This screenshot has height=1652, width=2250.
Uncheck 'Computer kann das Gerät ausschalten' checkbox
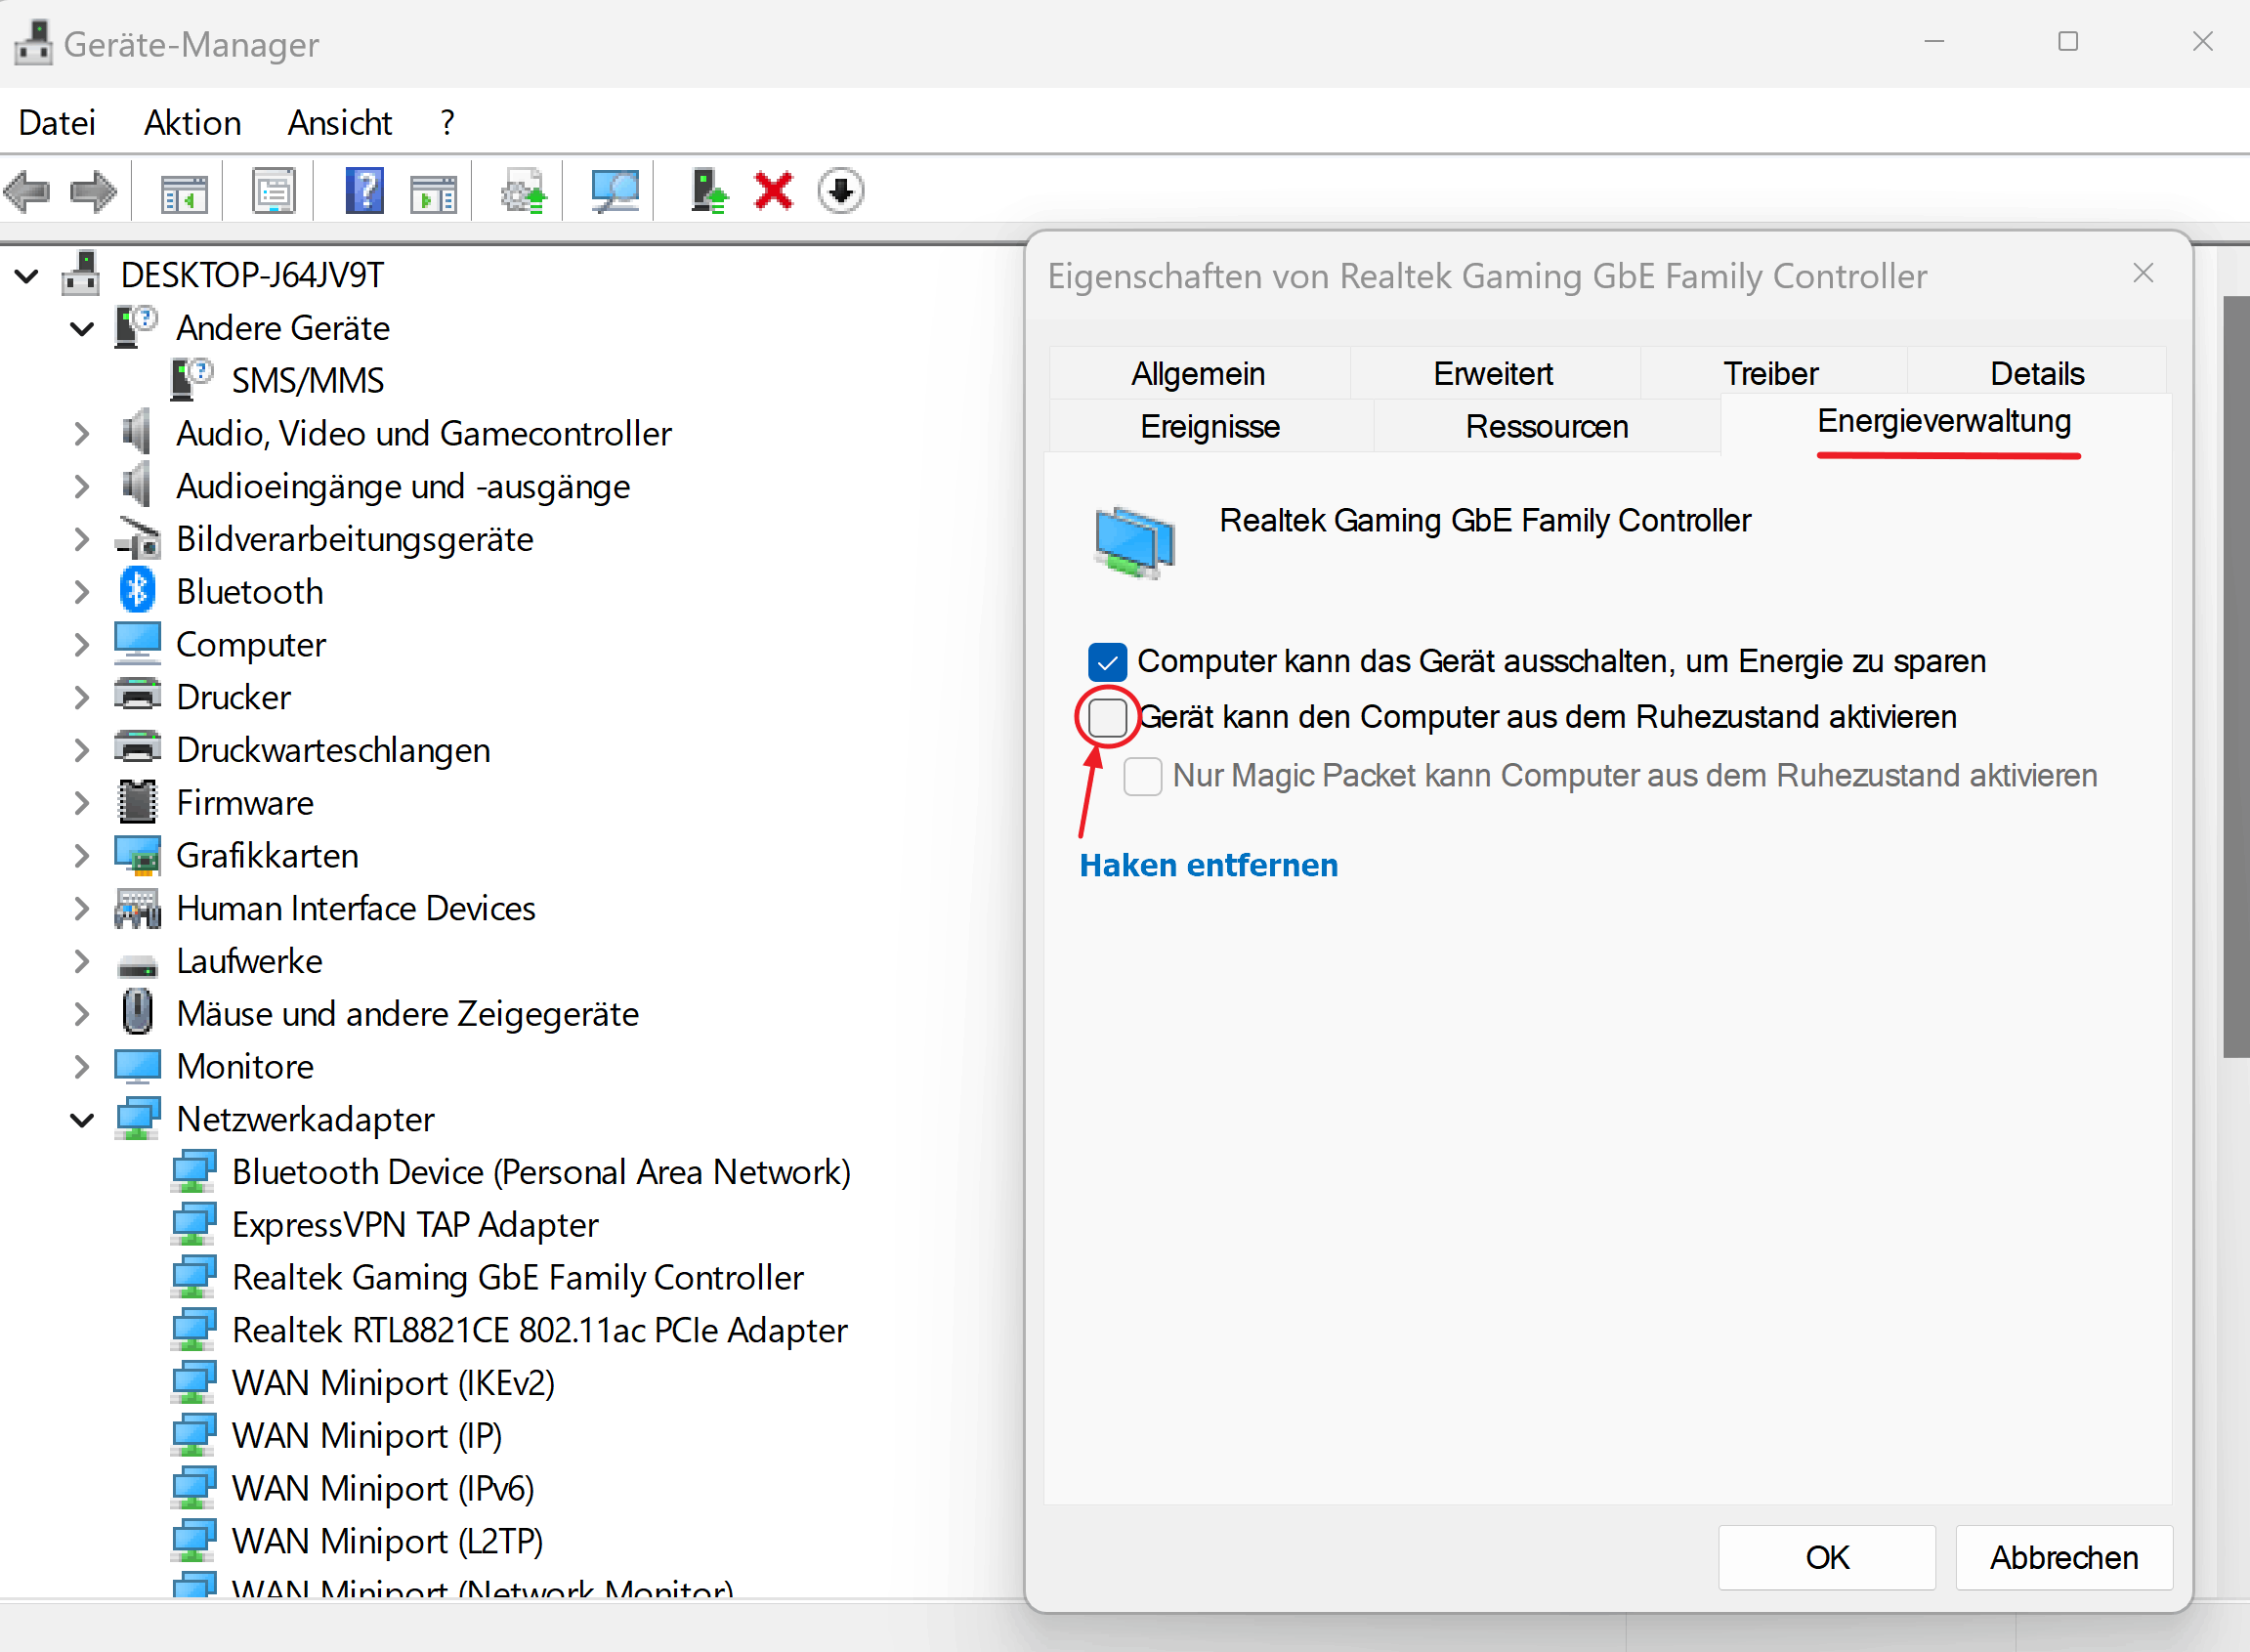1107,661
